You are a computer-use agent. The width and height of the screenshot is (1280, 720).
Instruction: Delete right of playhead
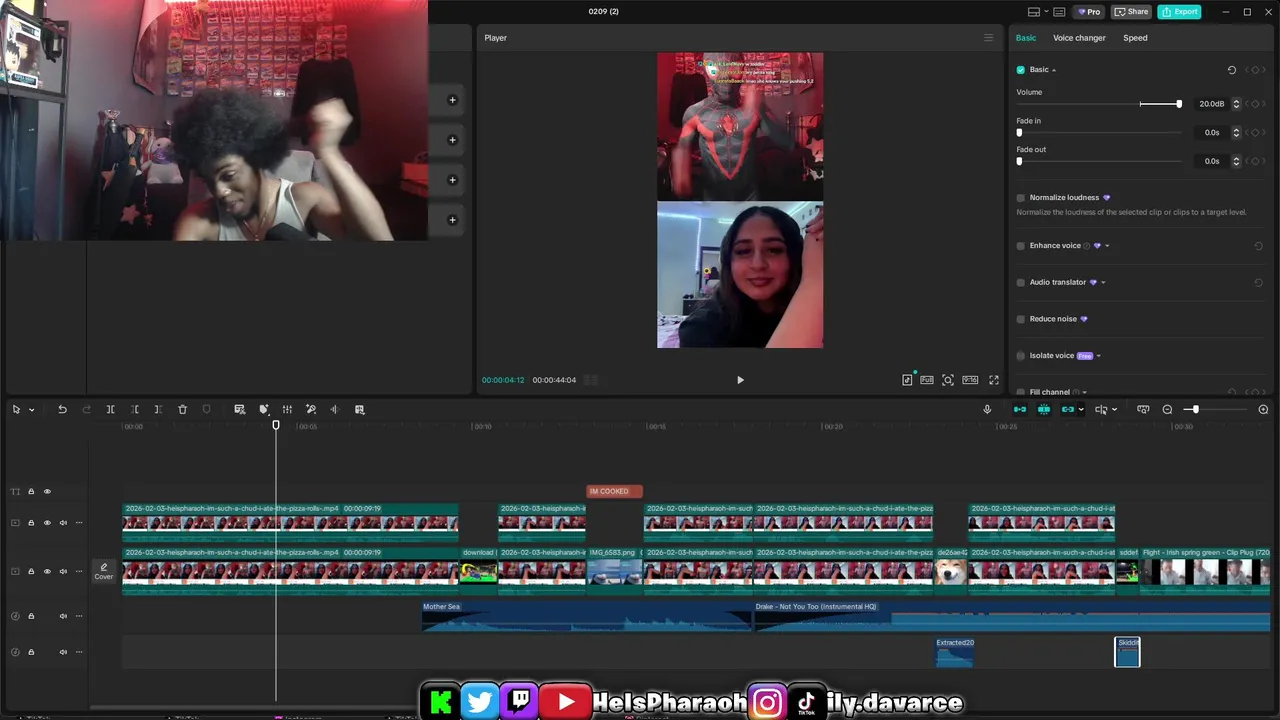click(158, 409)
